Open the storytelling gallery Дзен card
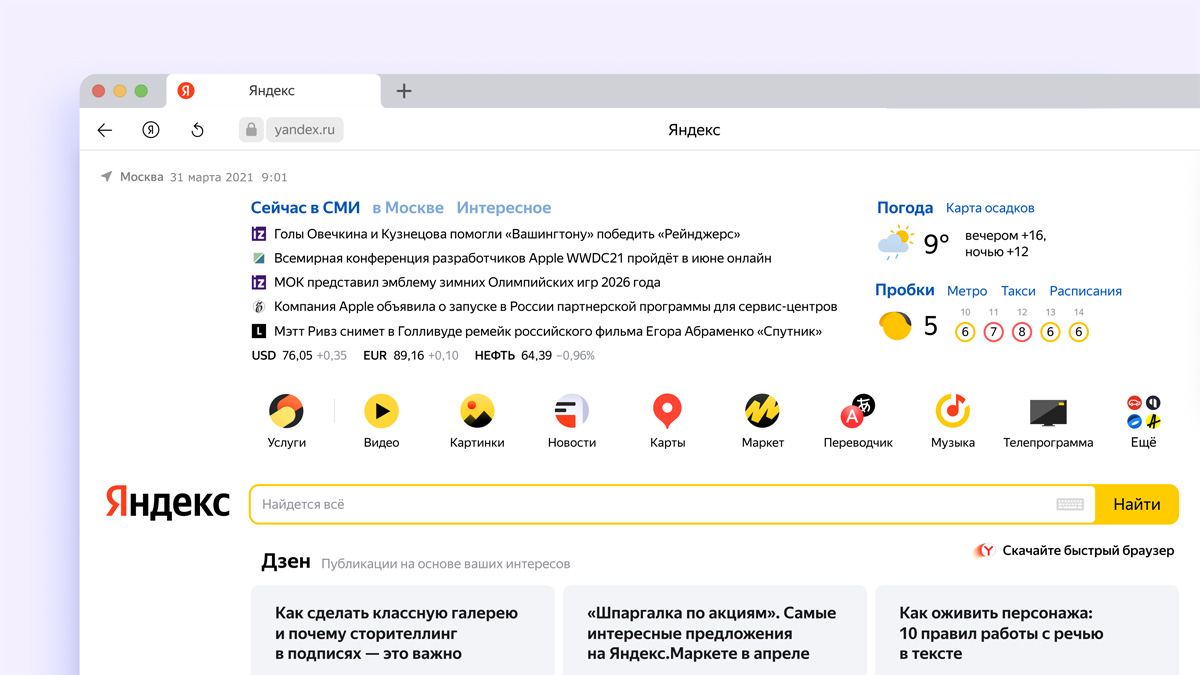The width and height of the screenshot is (1200, 675). (x=402, y=632)
